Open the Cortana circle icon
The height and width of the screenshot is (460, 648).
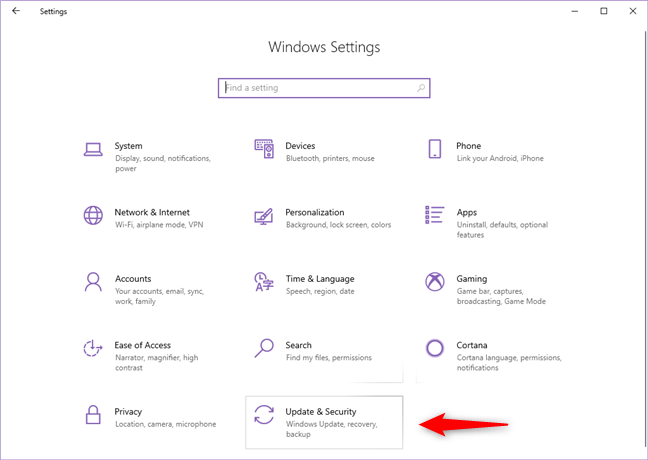(435, 348)
